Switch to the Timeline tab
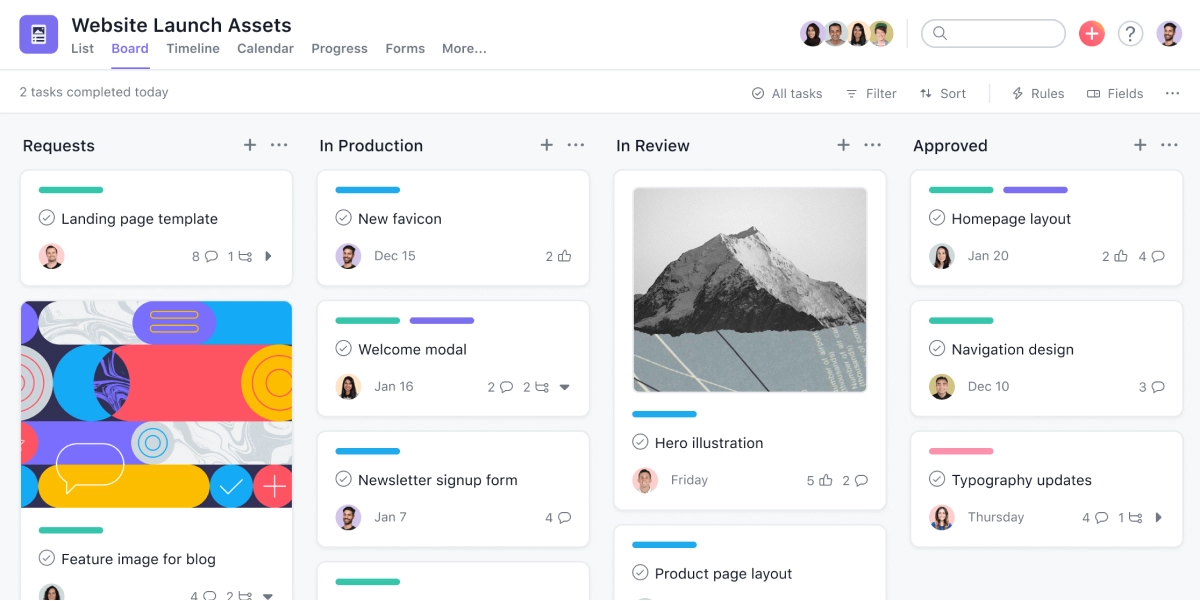Screen dimensions: 1200x601 pyautogui.click(x=192, y=48)
